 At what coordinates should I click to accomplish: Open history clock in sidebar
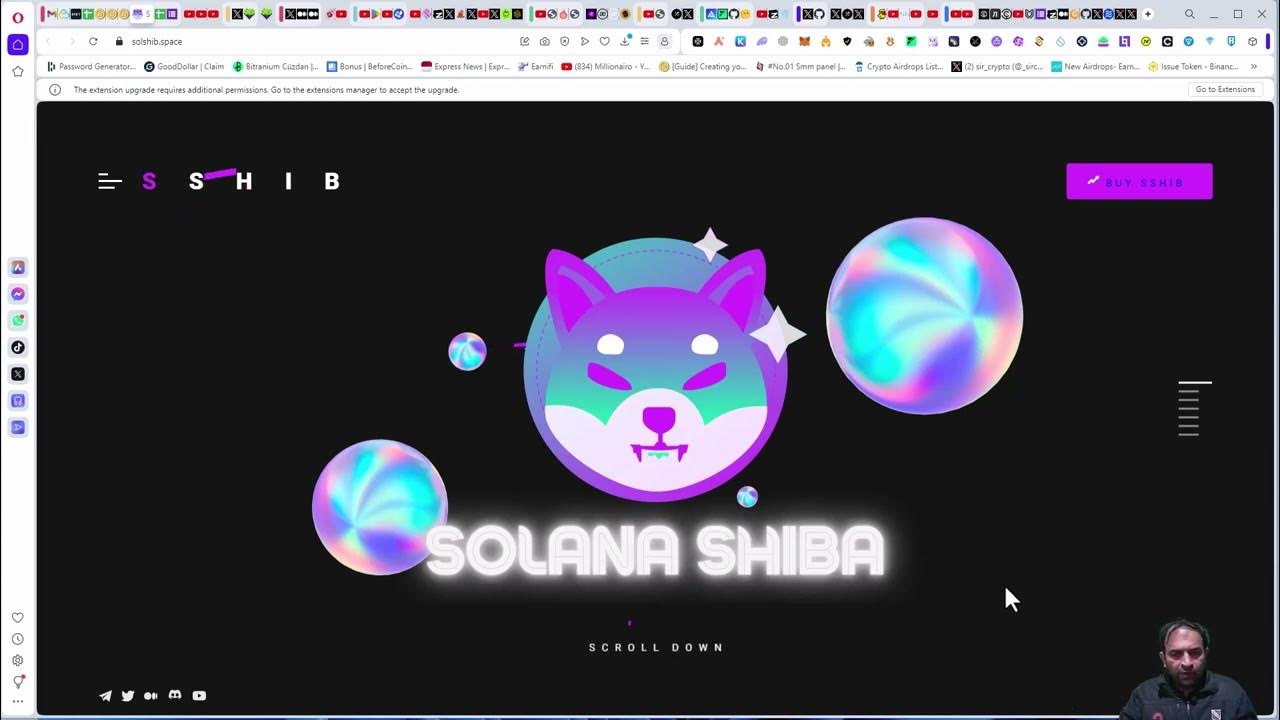point(18,639)
